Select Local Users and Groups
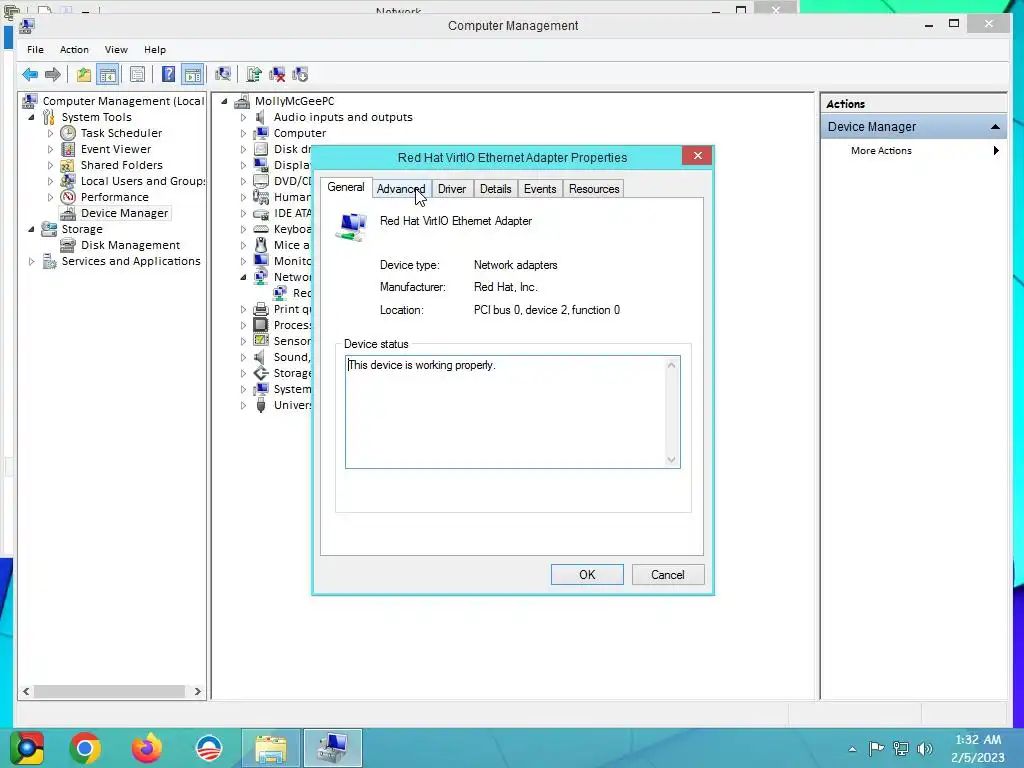The width and height of the screenshot is (1024, 768). [143, 181]
